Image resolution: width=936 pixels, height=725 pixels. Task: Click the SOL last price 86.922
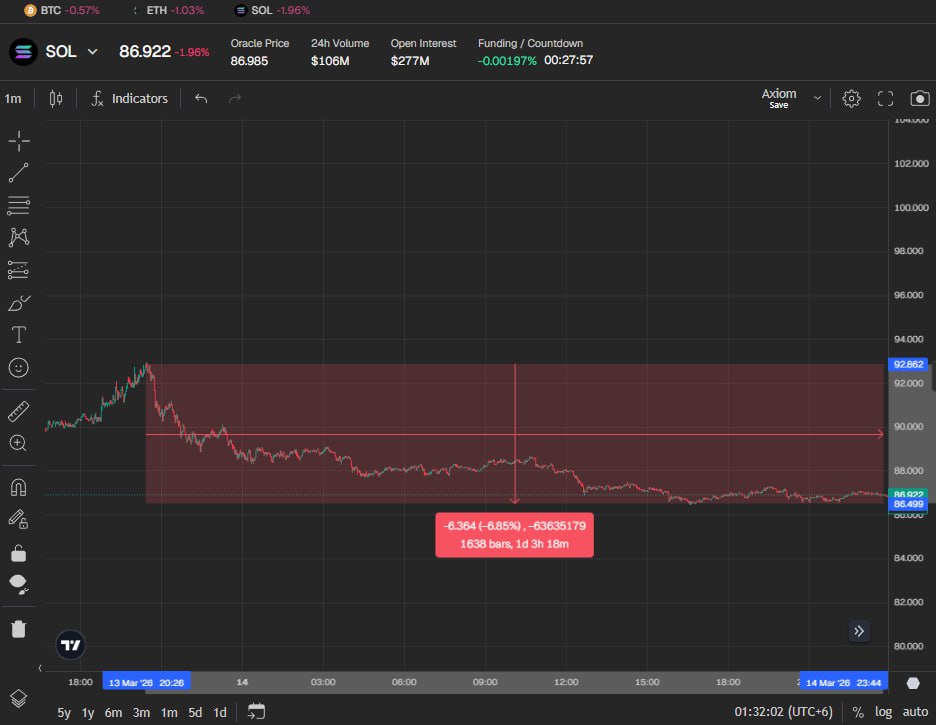145,52
